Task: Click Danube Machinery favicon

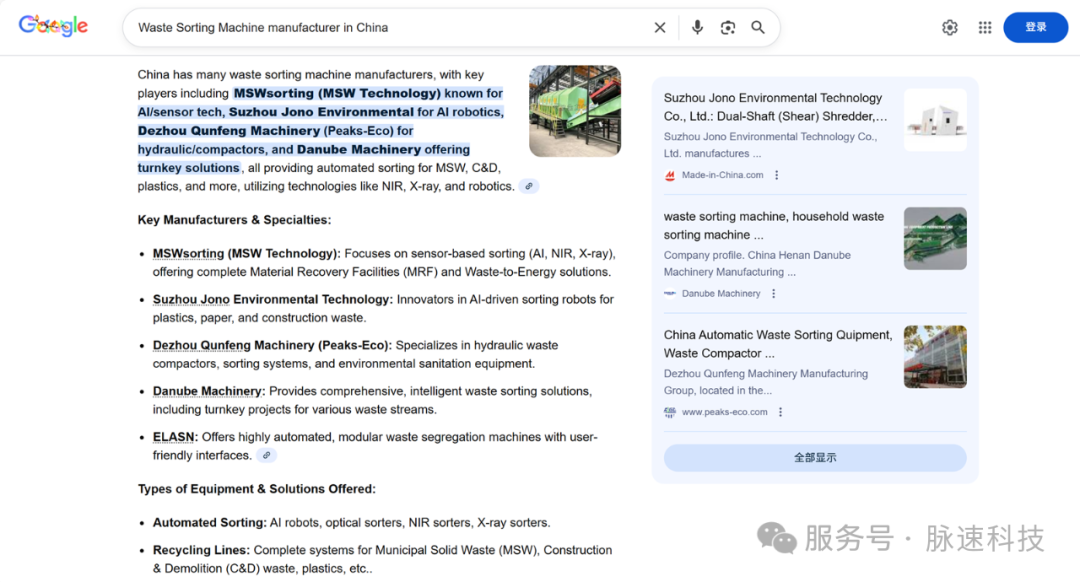Action: 669,293
